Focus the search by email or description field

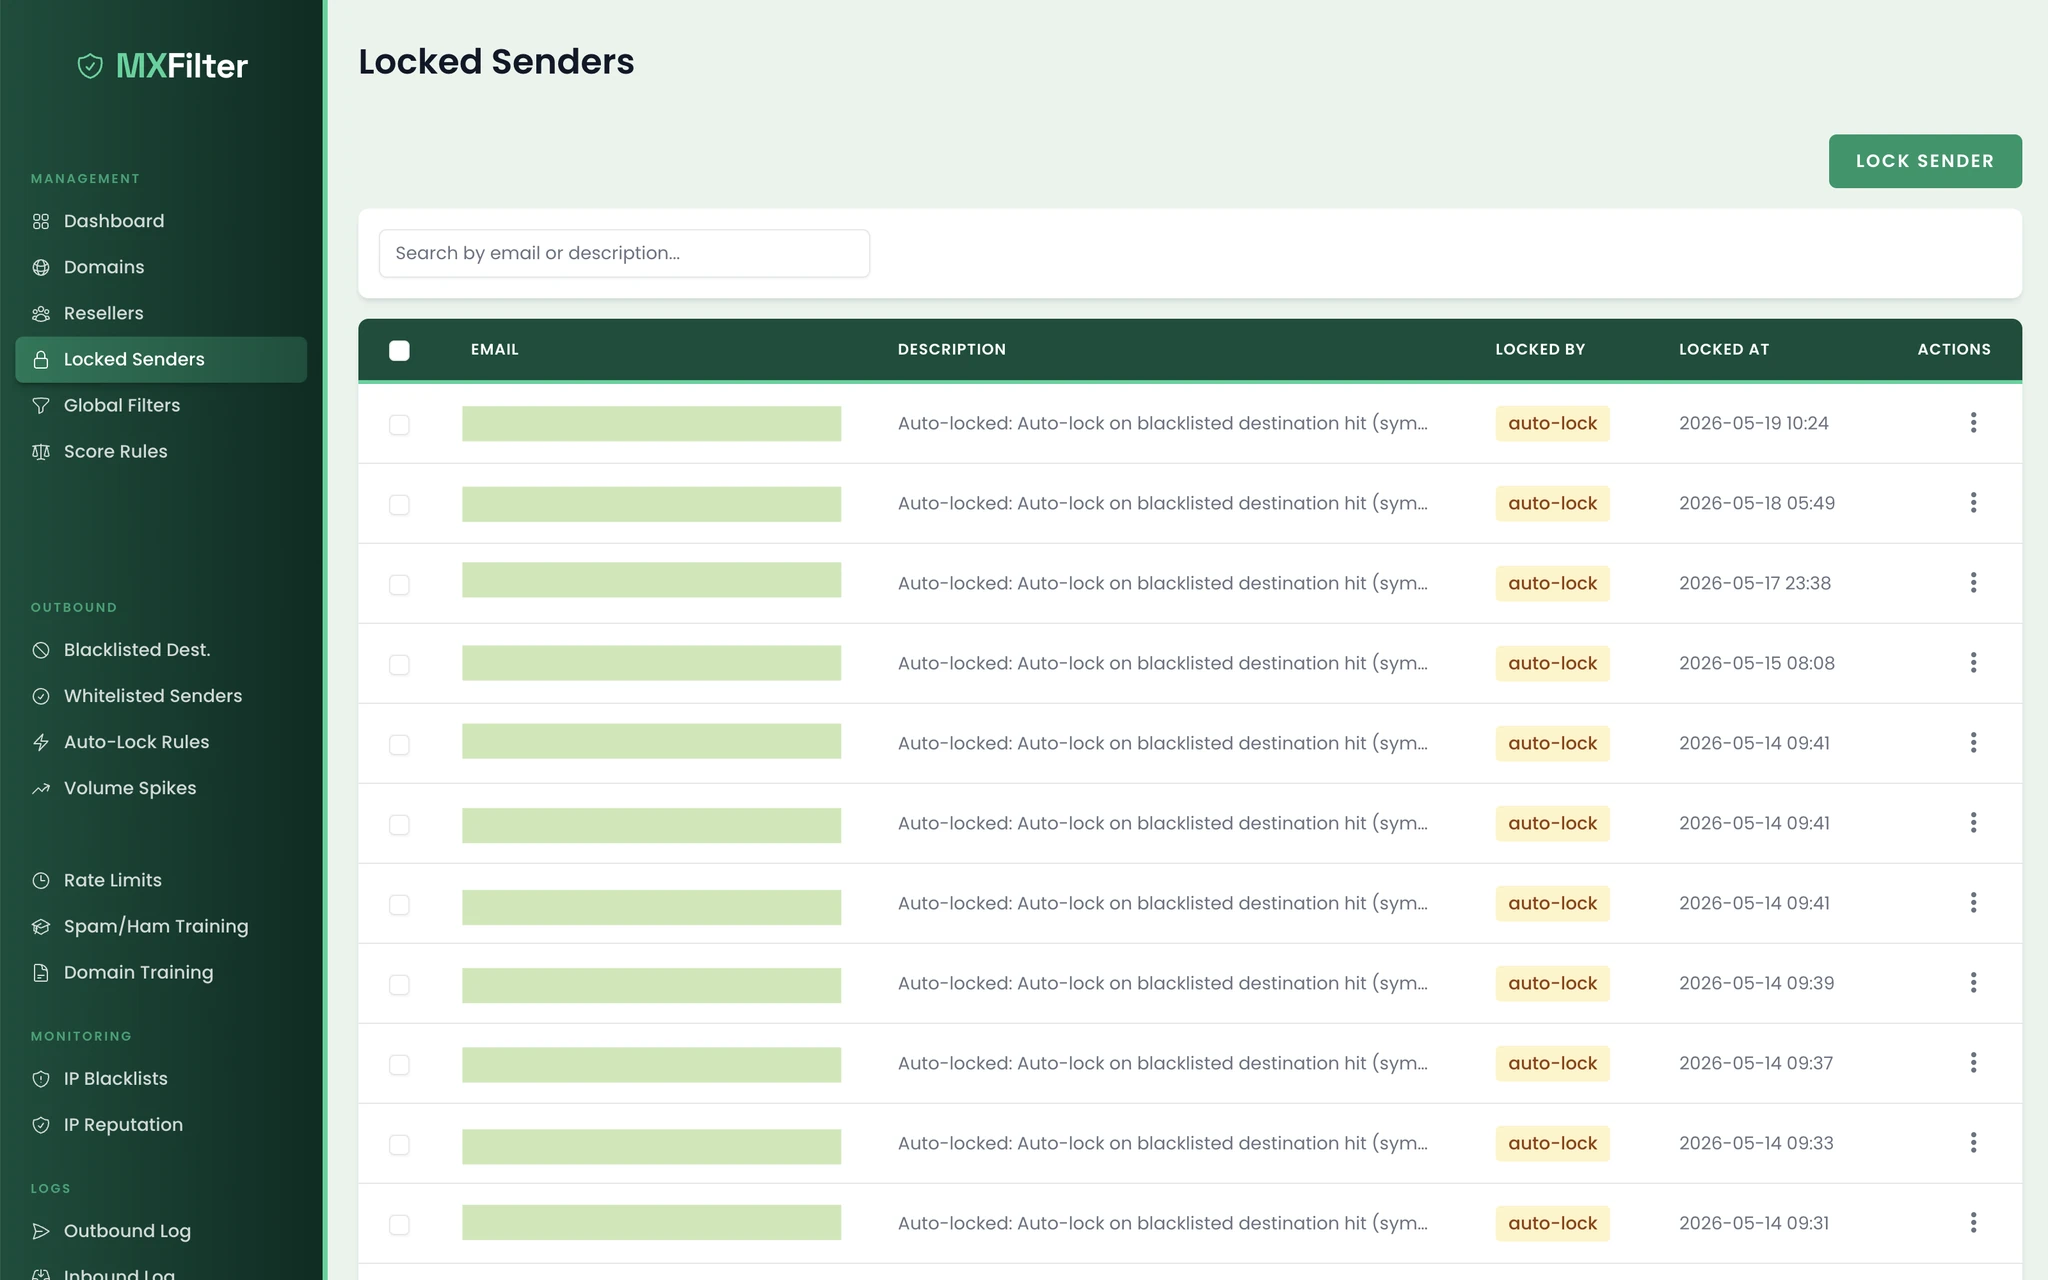(x=624, y=253)
